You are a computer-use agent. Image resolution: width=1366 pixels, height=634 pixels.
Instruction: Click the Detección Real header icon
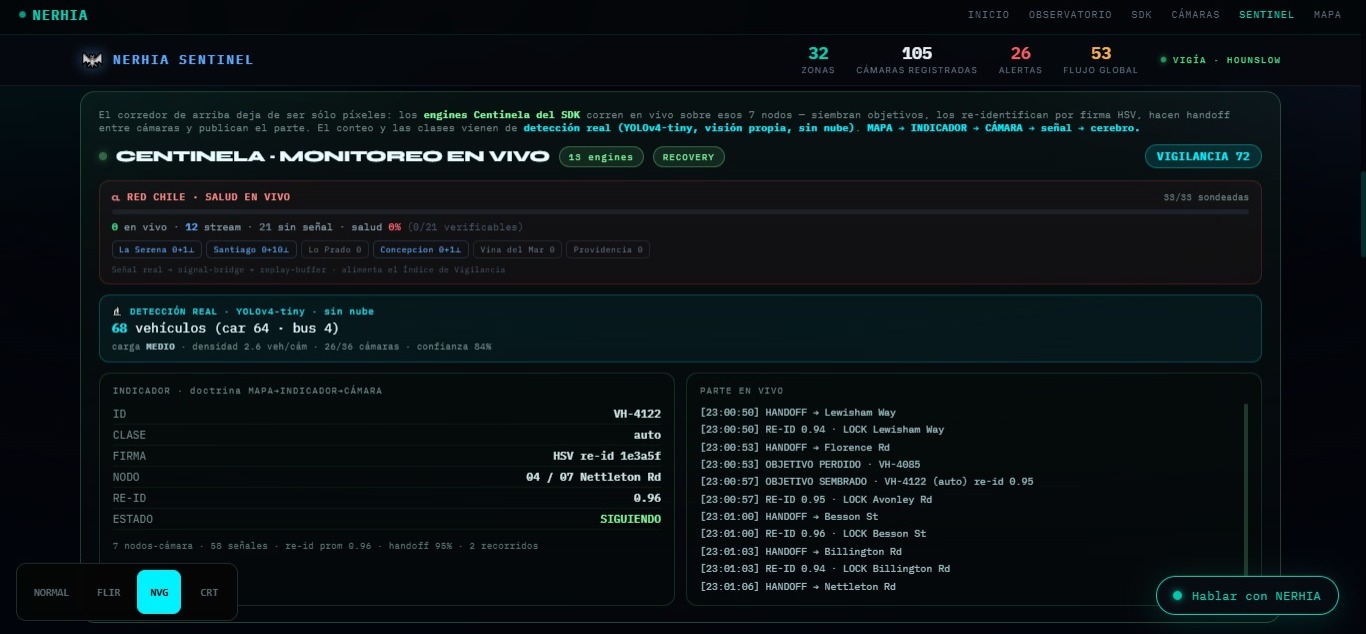click(x=117, y=311)
